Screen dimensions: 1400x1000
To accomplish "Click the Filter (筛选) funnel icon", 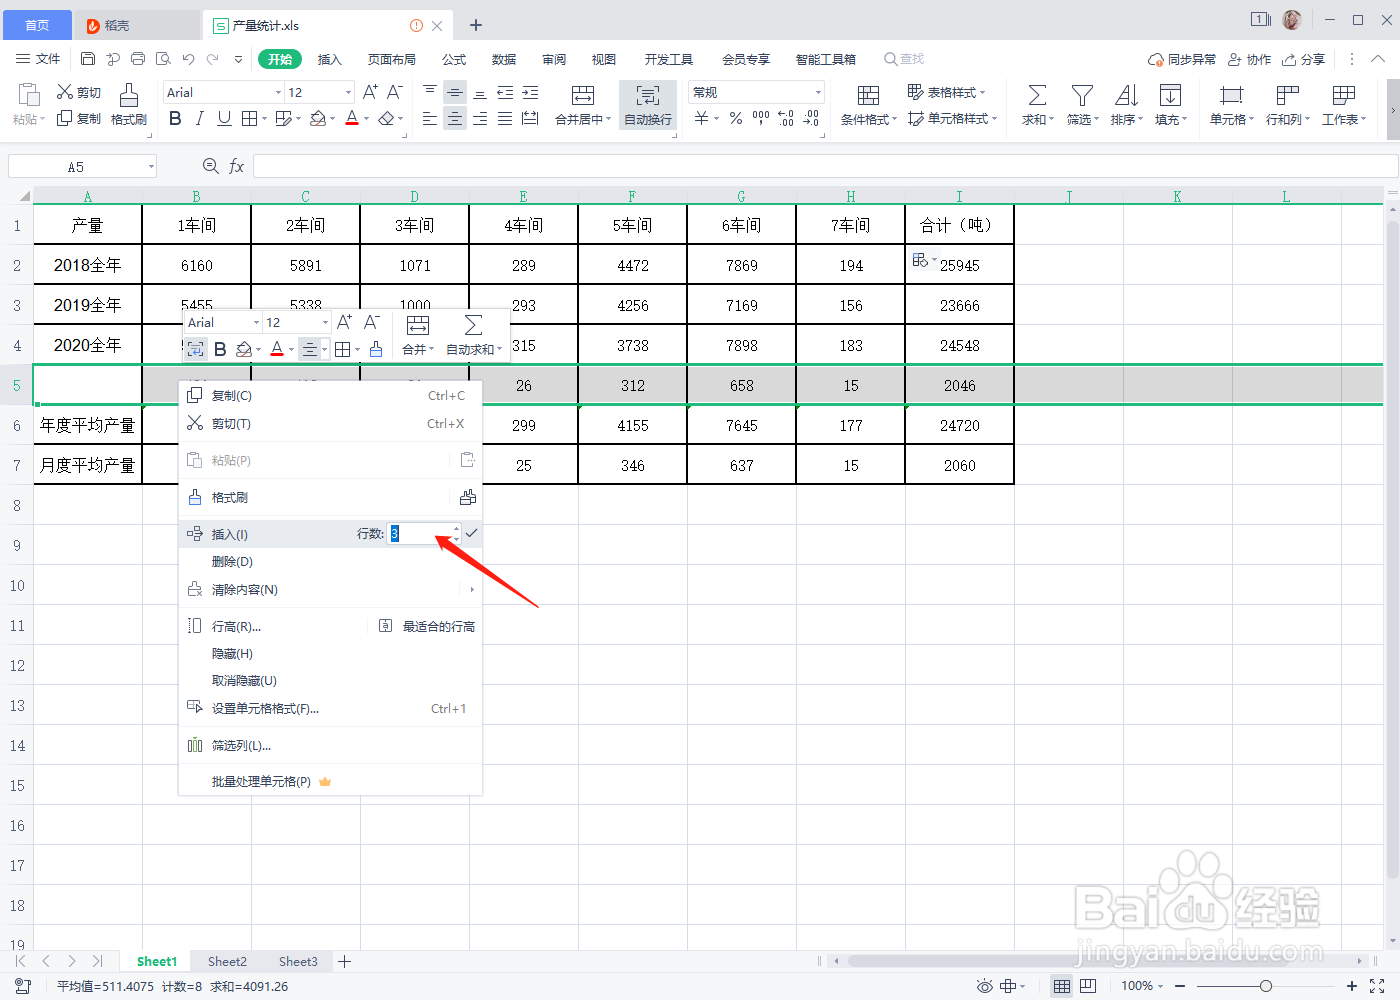I will (x=1082, y=96).
